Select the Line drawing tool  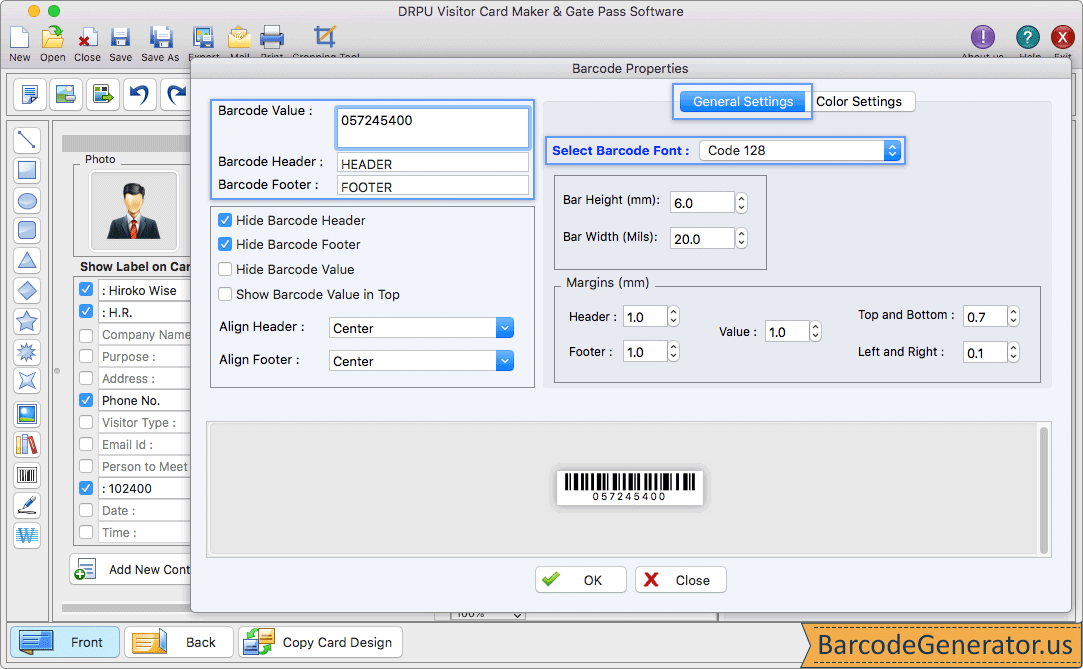click(26, 140)
